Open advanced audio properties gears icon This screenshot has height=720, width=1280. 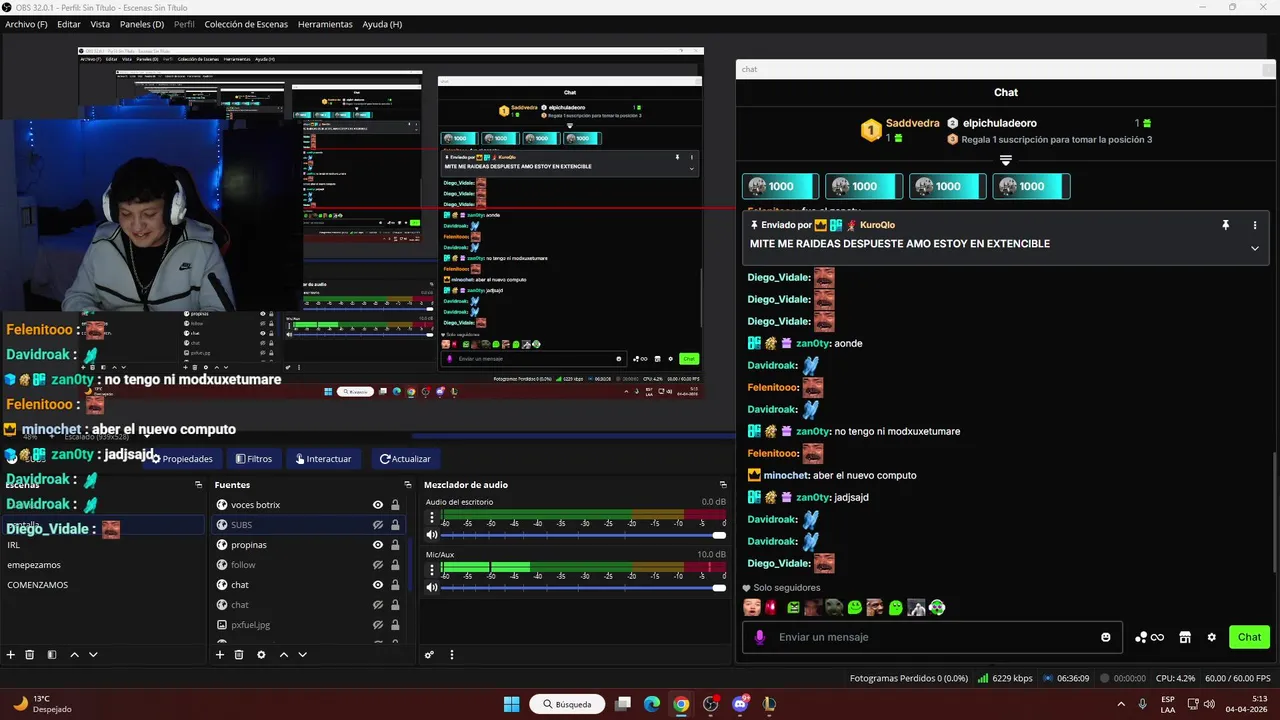pos(429,655)
